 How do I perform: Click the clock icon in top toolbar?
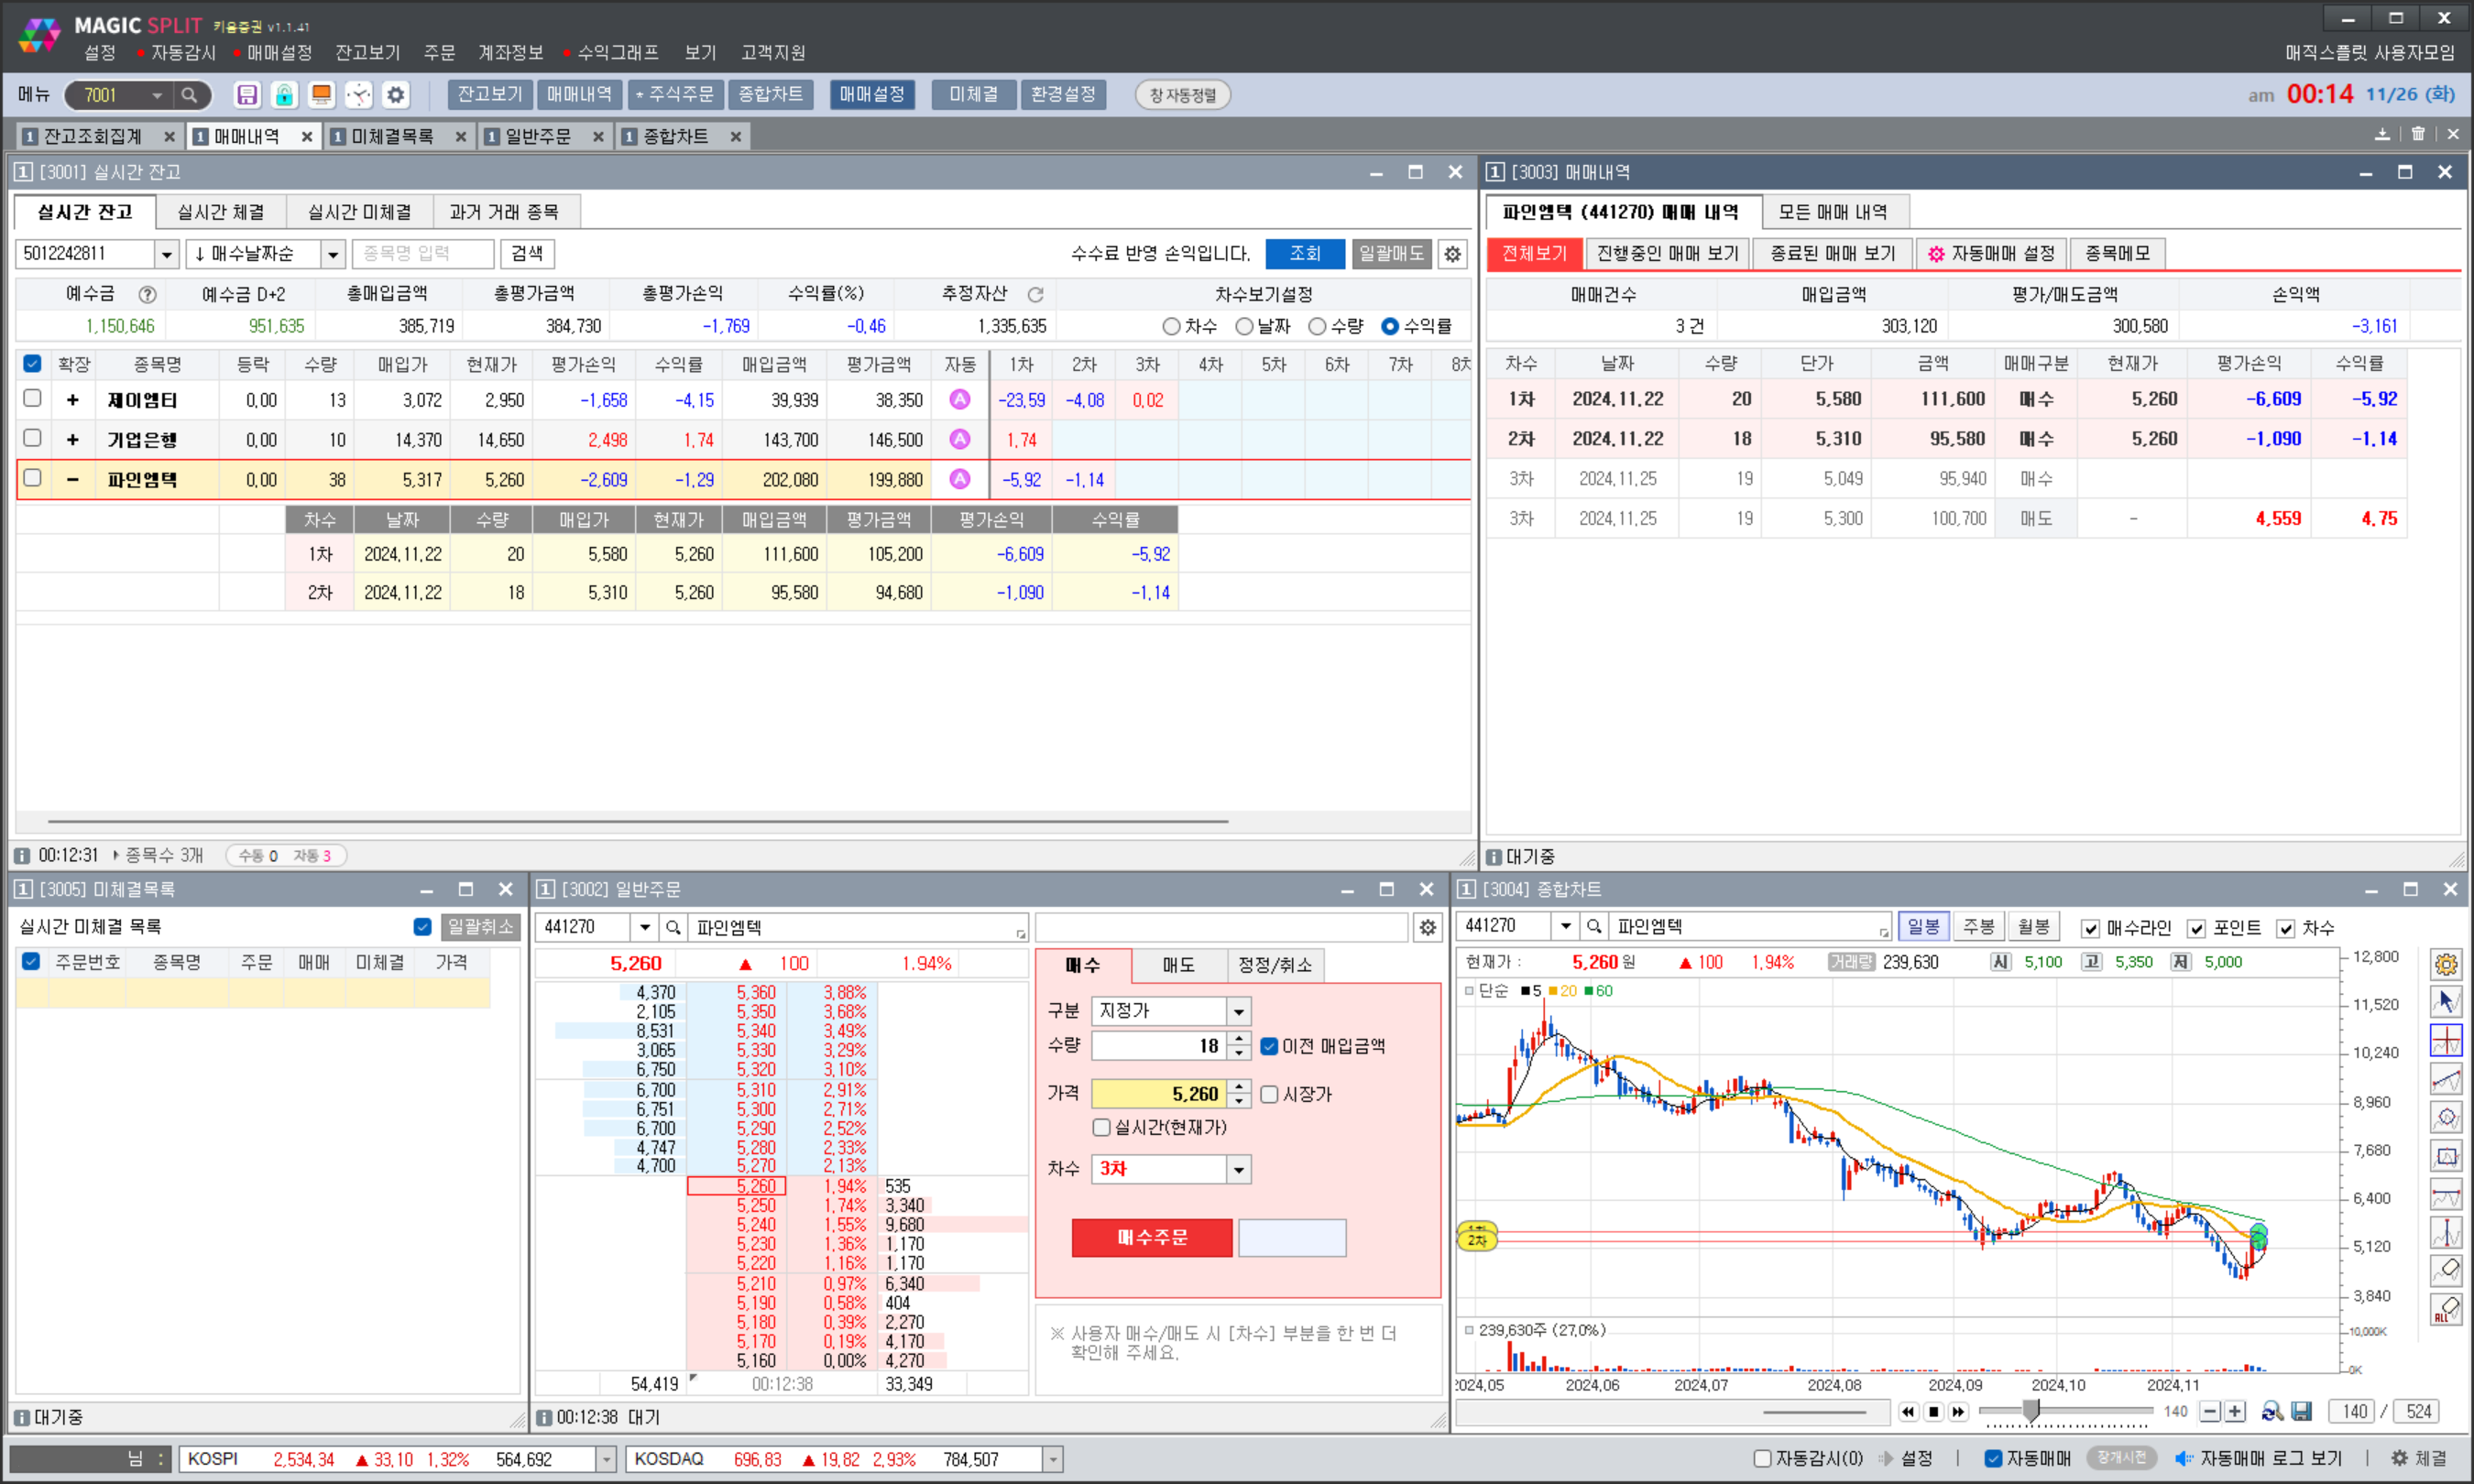point(358,95)
